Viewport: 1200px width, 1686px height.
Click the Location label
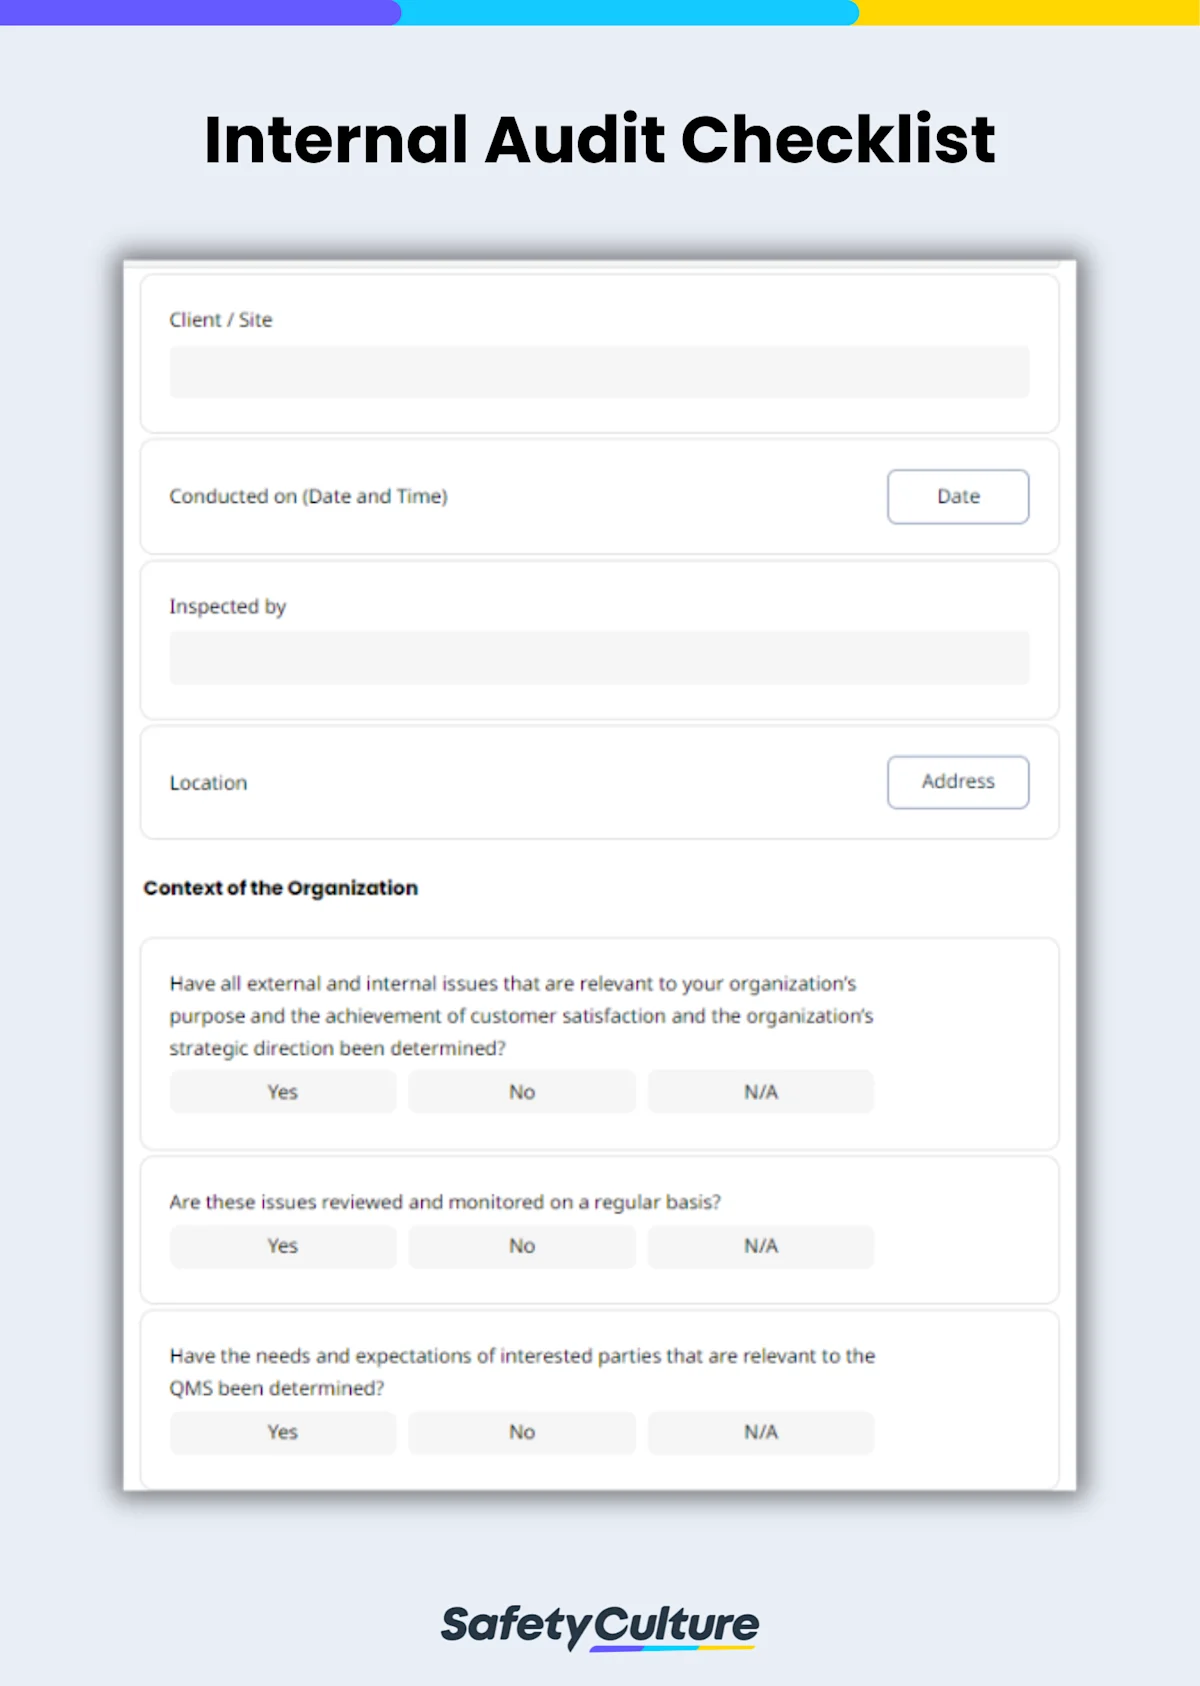(208, 782)
